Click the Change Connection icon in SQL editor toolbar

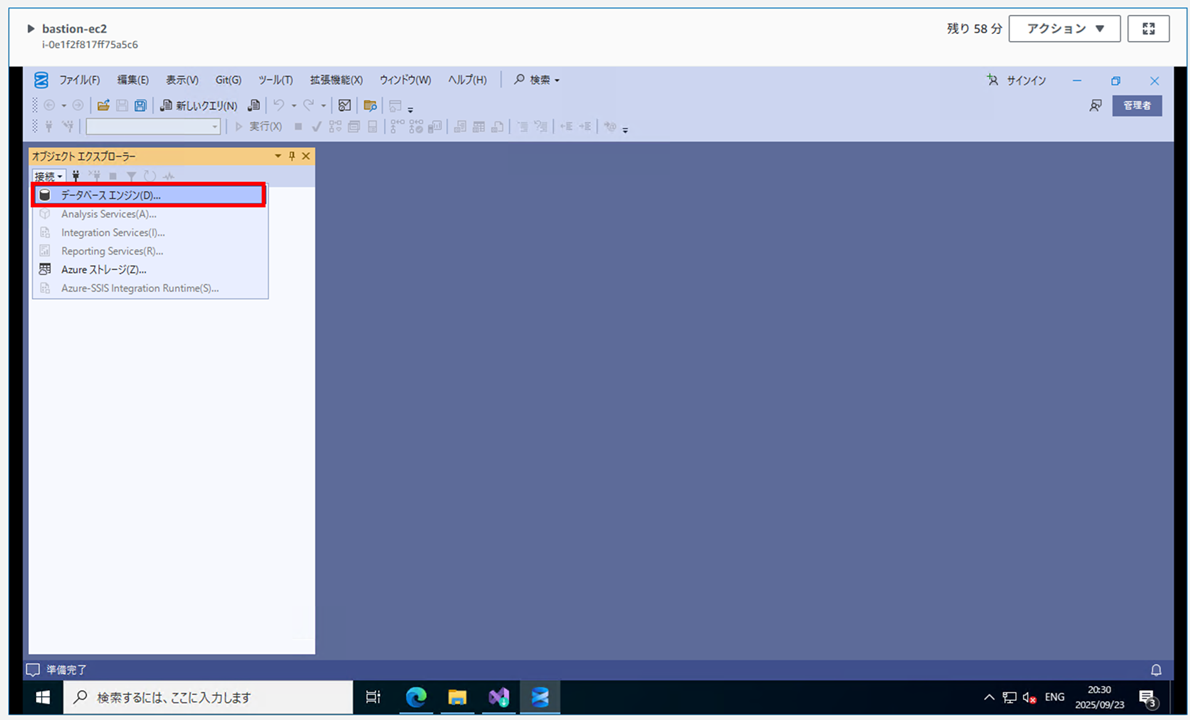coord(68,127)
